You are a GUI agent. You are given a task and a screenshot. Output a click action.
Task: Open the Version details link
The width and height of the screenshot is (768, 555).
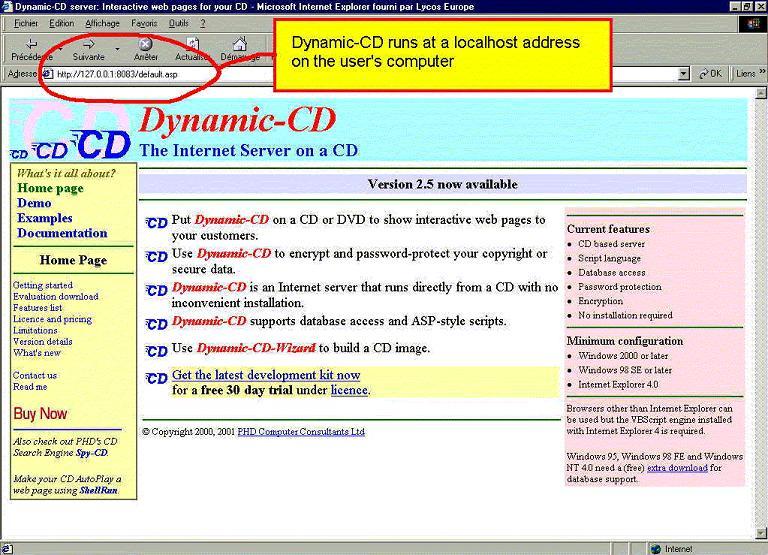43,341
